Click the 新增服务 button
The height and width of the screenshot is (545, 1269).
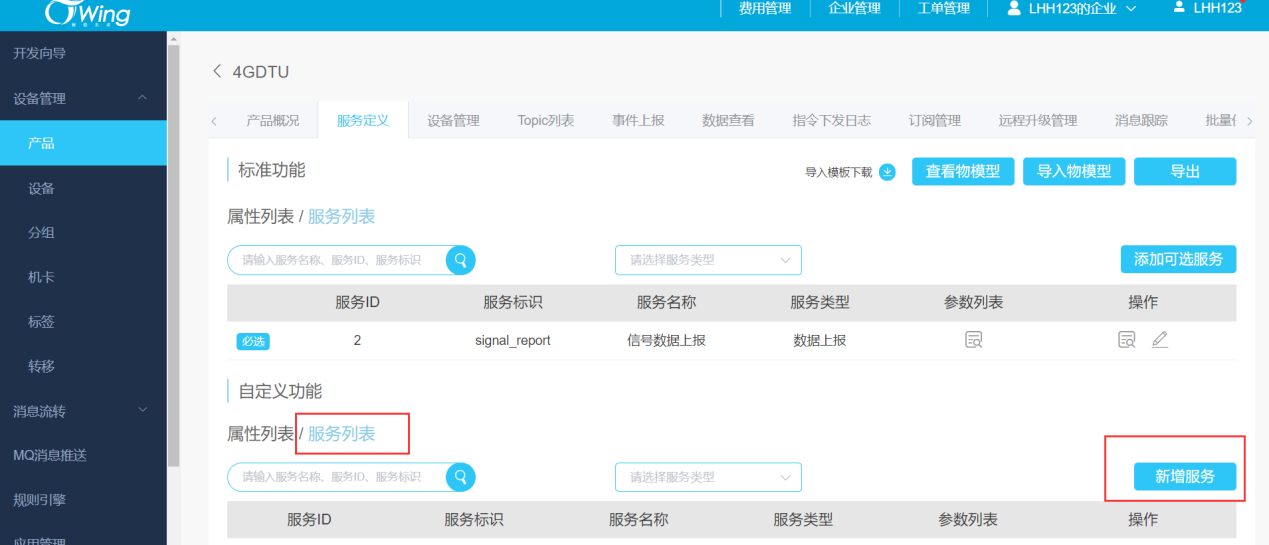tap(1185, 477)
